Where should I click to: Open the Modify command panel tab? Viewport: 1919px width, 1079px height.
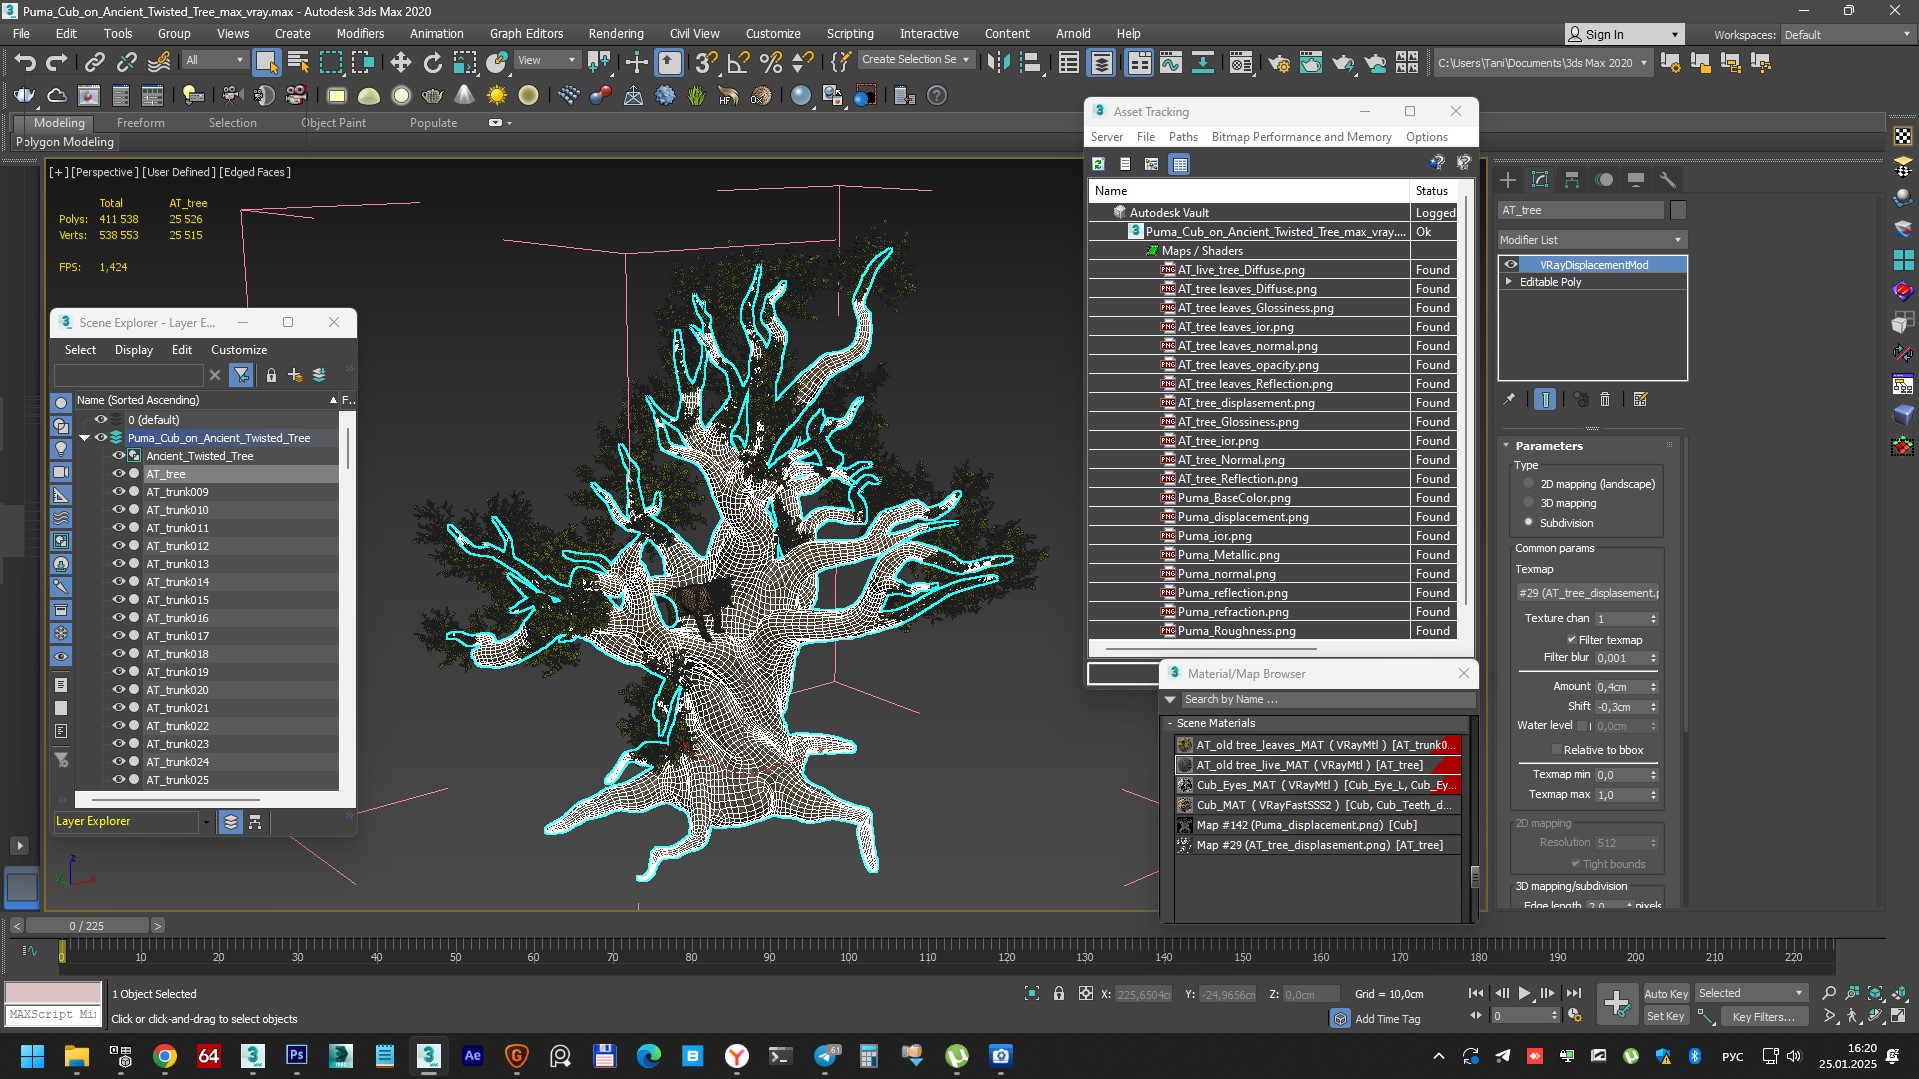1540,180
